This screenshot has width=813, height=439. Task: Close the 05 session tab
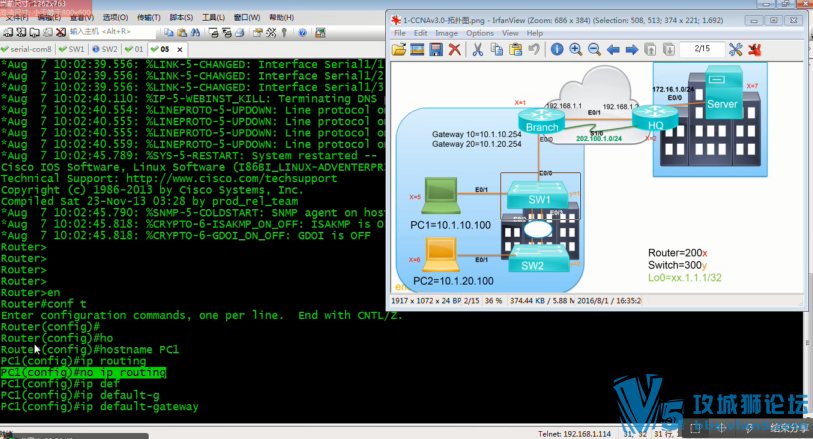pos(180,50)
